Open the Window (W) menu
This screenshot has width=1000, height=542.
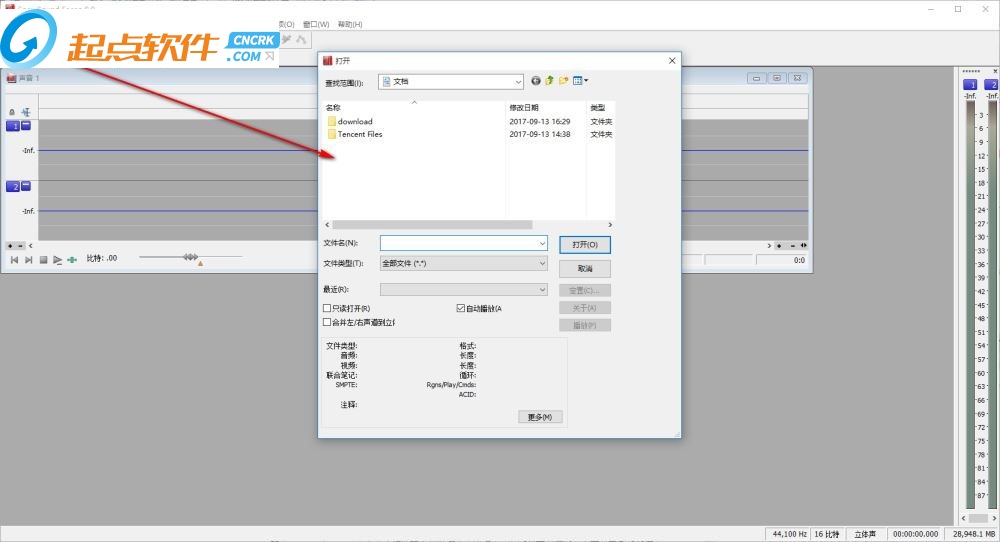tap(316, 24)
